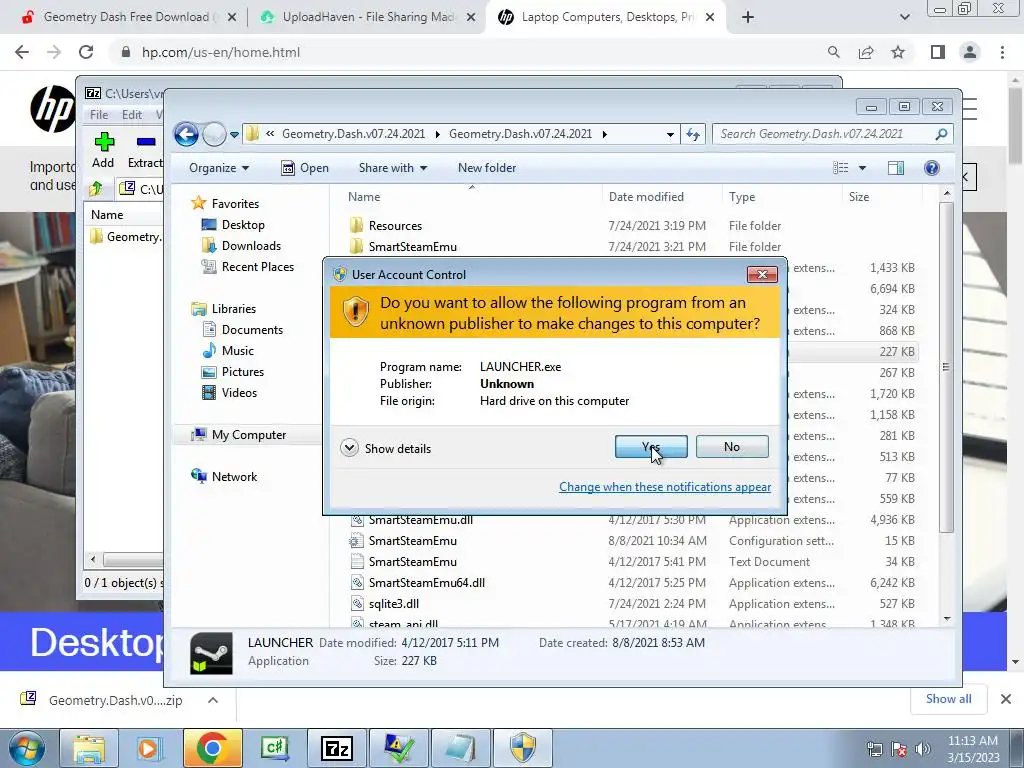This screenshot has height=768, width=1024.
Task: Click the Explorer help icon
Action: [x=931, y=168]
